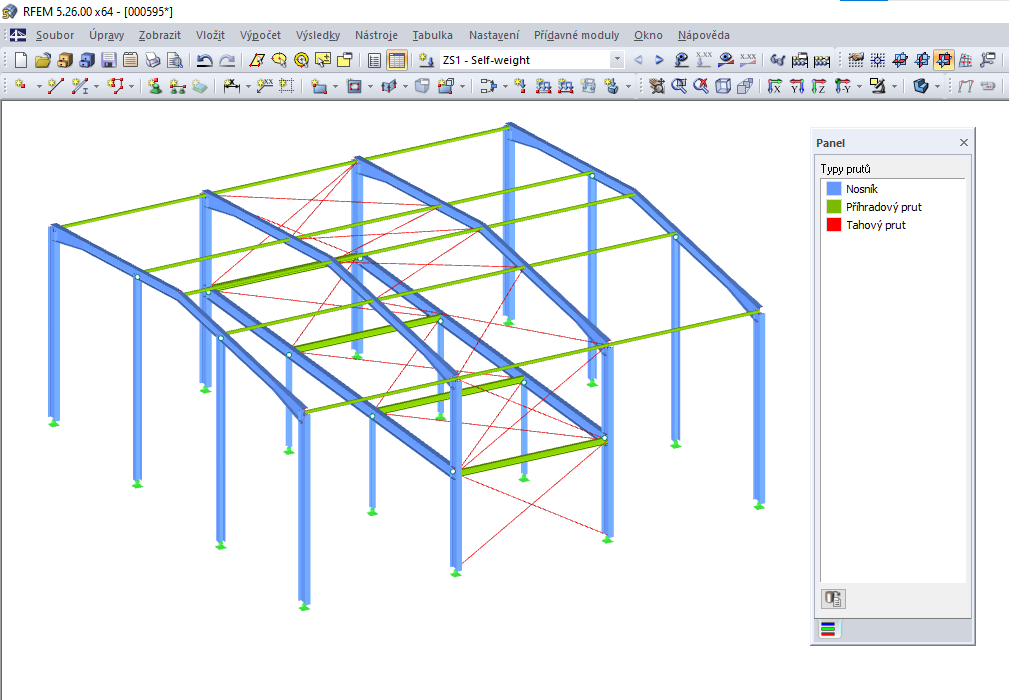The image size is (1009, 700).
Task: Open the new node dropdown arrow
Action: 38,86
